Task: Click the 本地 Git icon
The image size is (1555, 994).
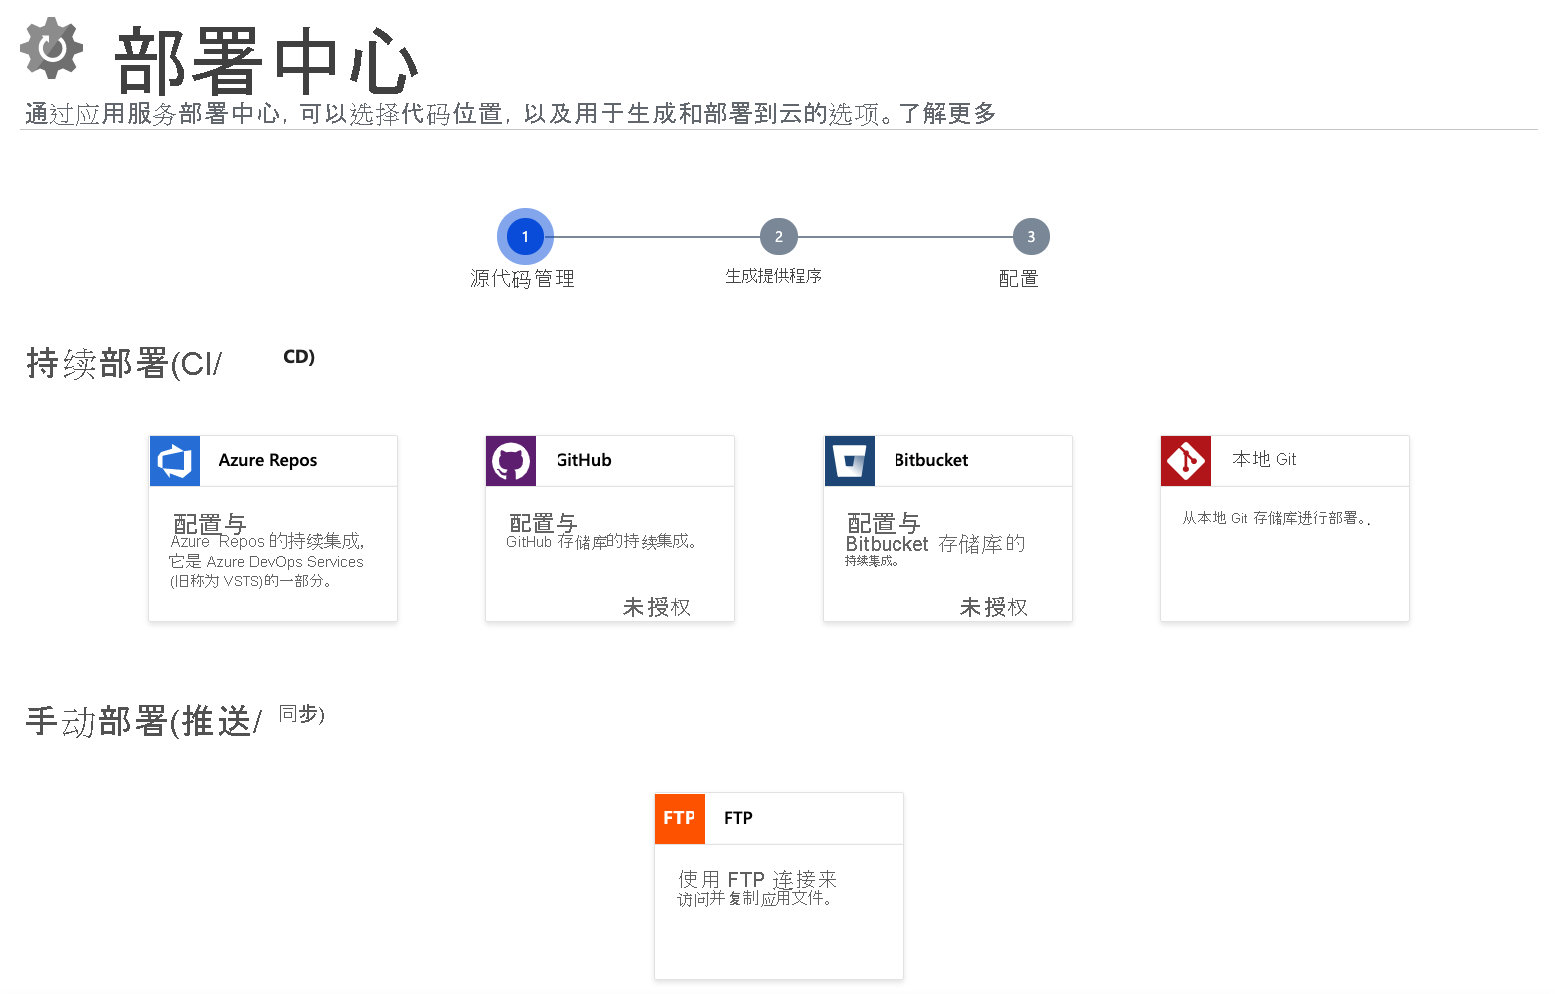Action: pyautogui.click(x=1185, y=460)
